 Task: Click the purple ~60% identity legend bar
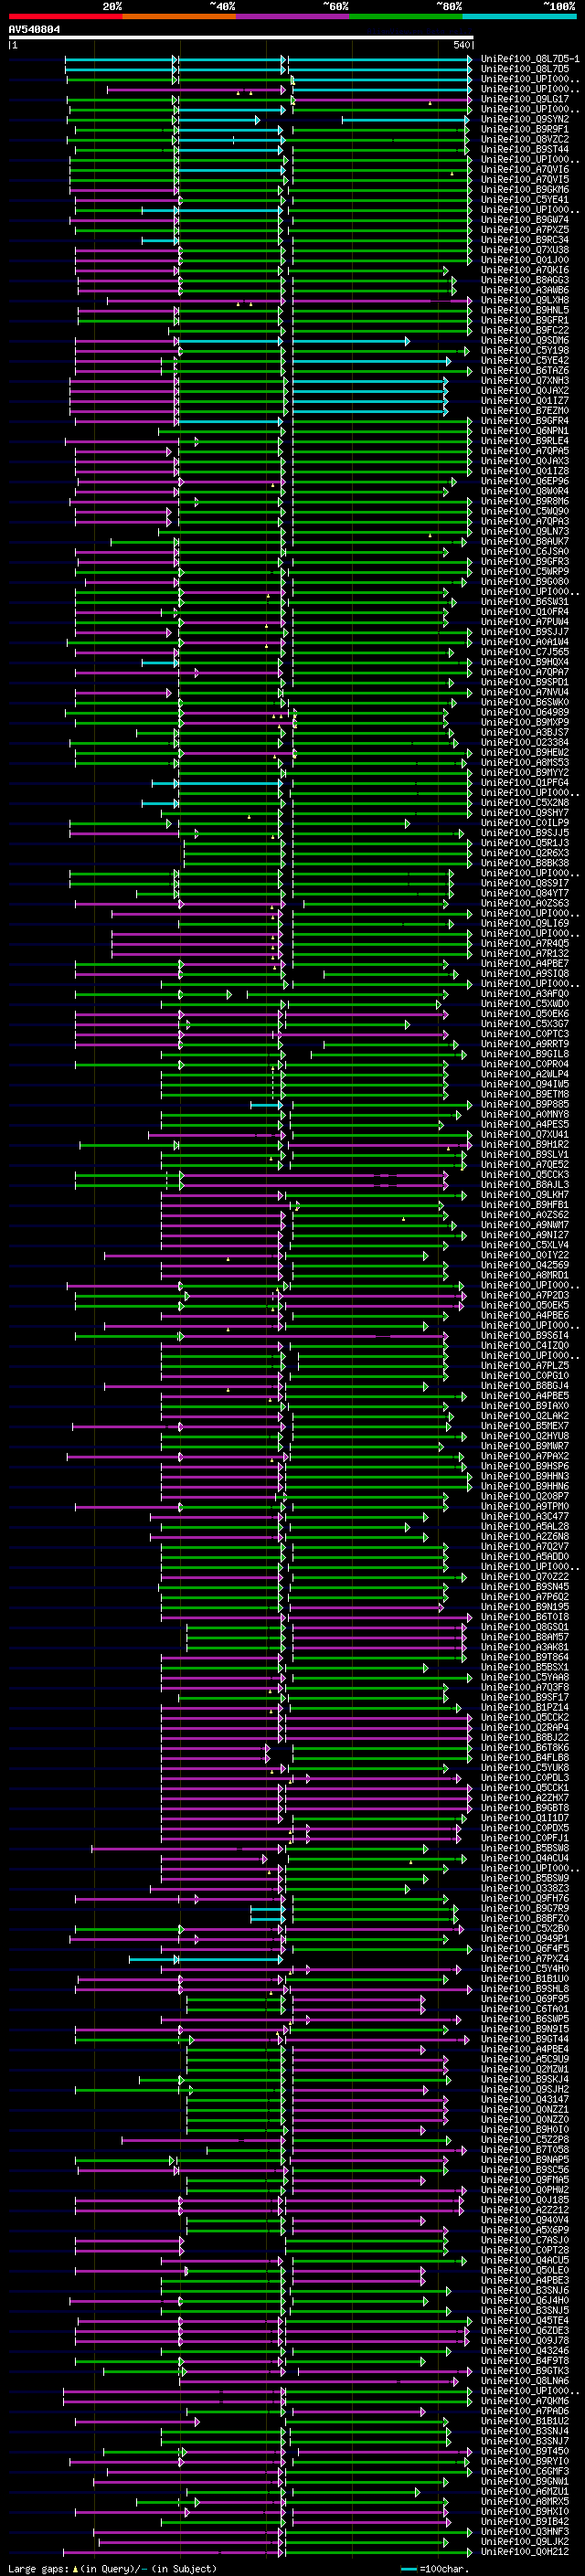point(293,16)
